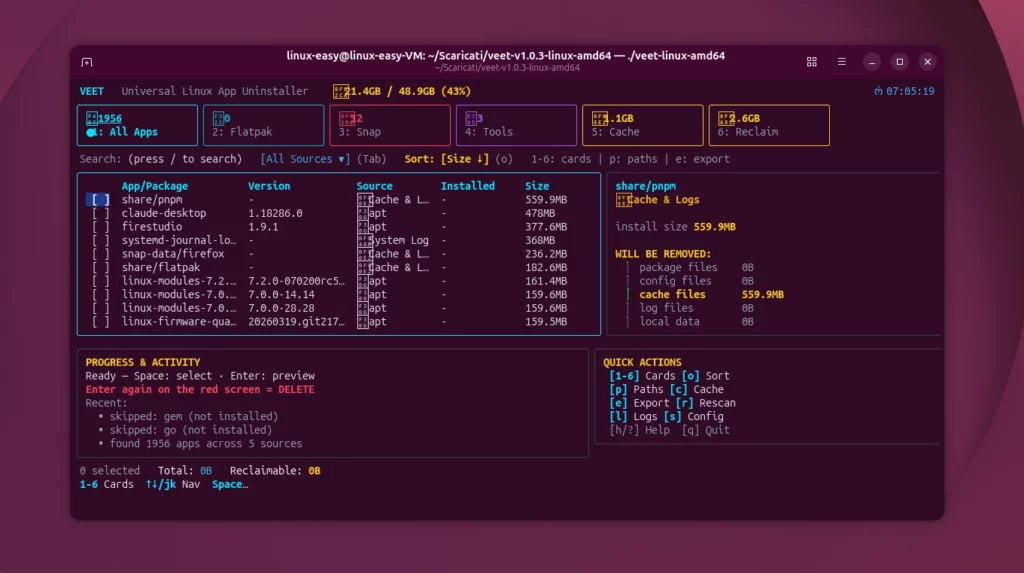
Task: Click the clock icon beside 07:05:19
Action: coord(878,91)
